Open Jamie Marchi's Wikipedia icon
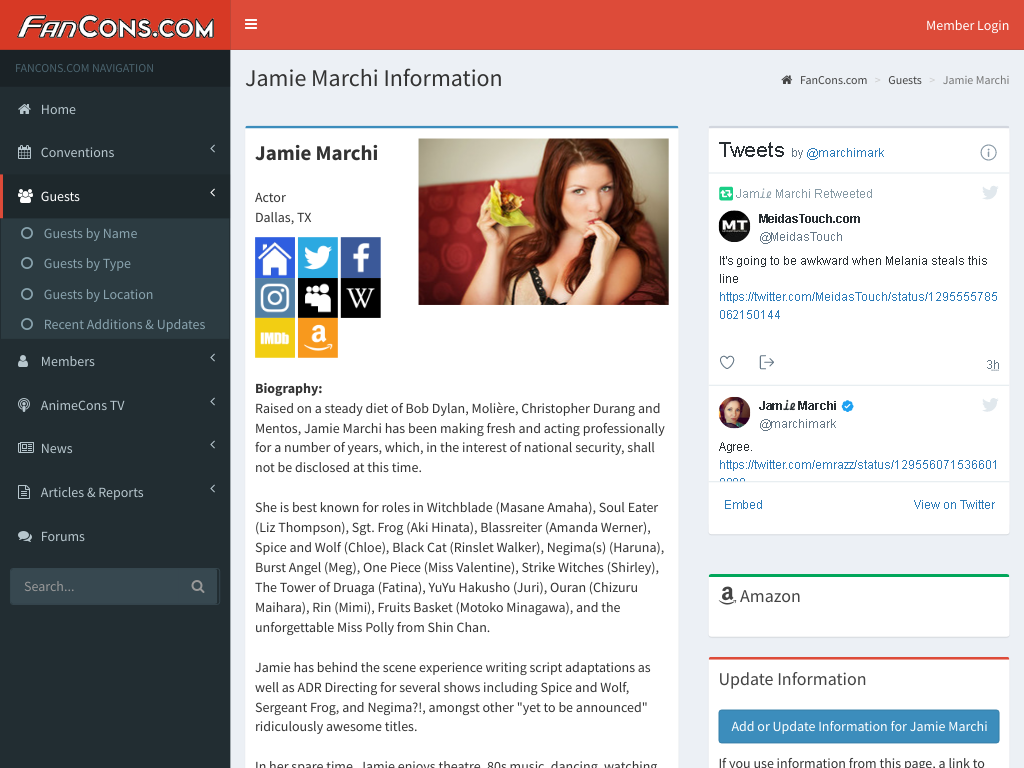Viewport: 1024px width, 768px height. (x=360, y=298)
